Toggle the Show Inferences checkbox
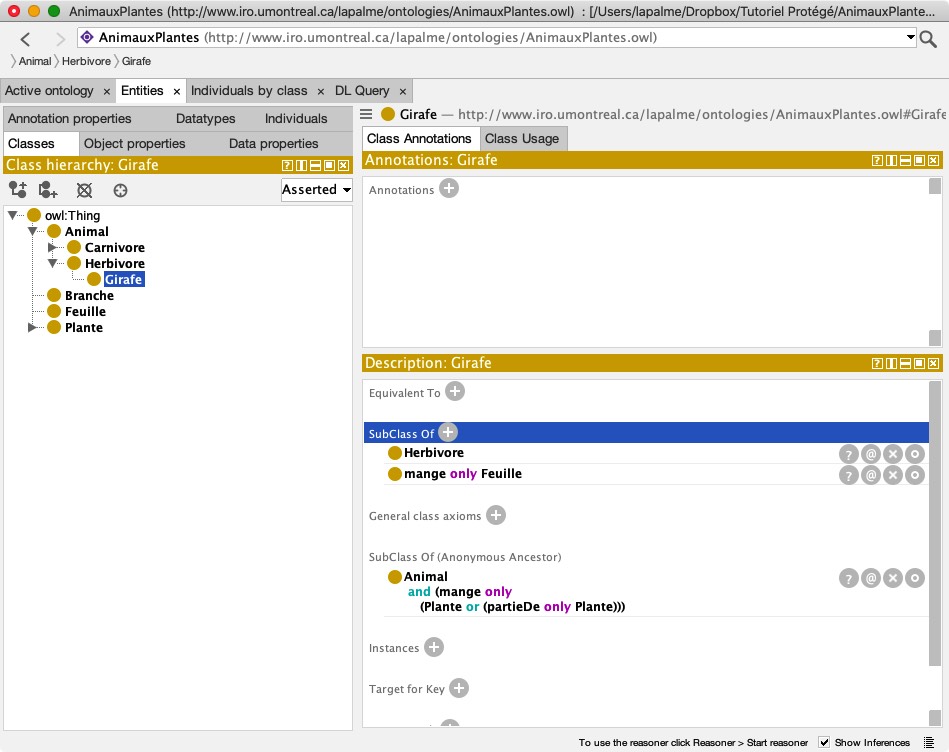This screenshot has height=752, width=949. click(x=824, y=742)
